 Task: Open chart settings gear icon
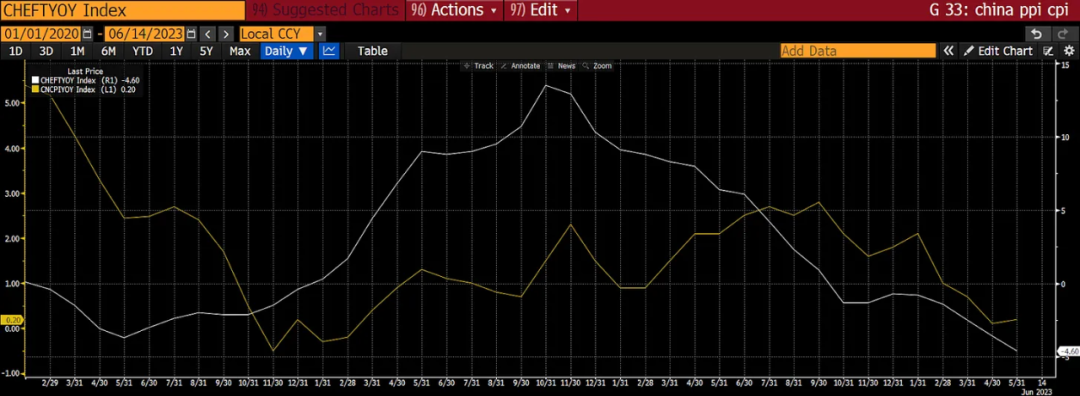tap(1069, 51)
